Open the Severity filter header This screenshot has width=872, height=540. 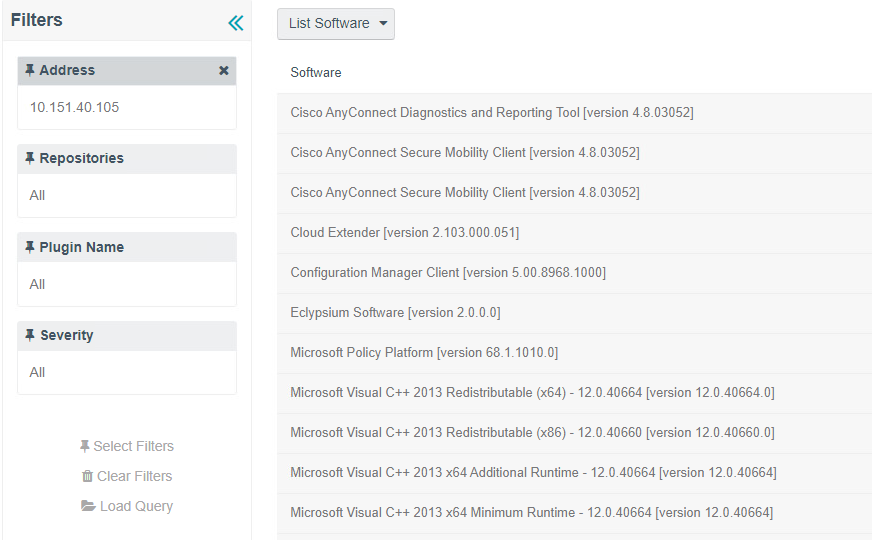pos(127,335)
